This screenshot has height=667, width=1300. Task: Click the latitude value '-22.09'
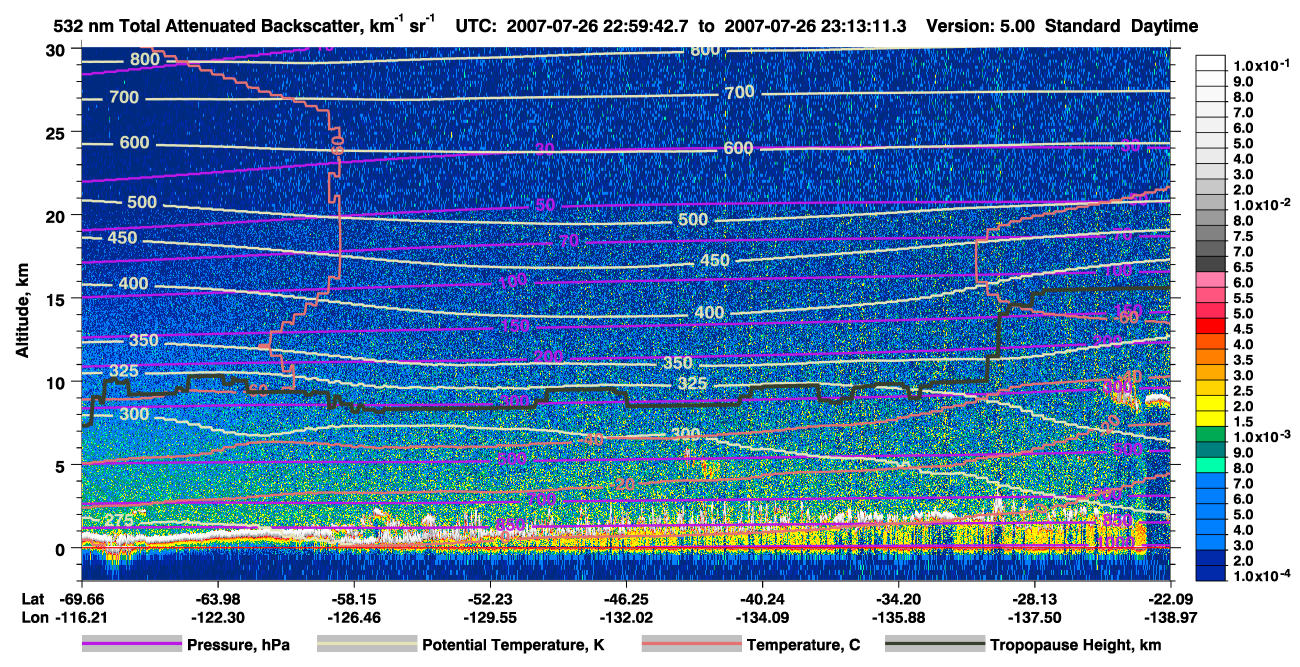click(x=1171, y=598)
